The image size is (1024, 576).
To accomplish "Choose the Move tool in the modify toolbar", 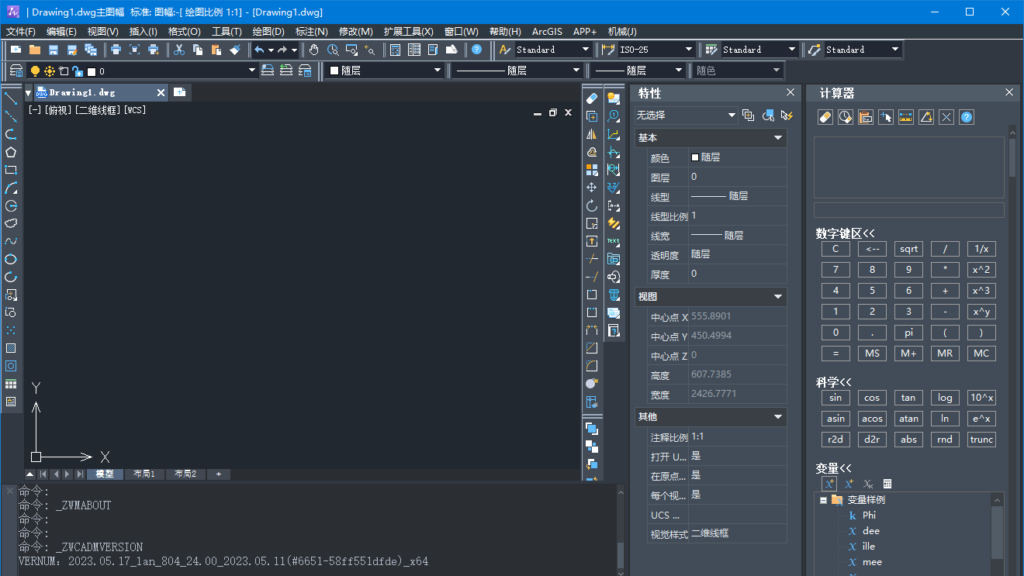I will [x=592, y=187].
